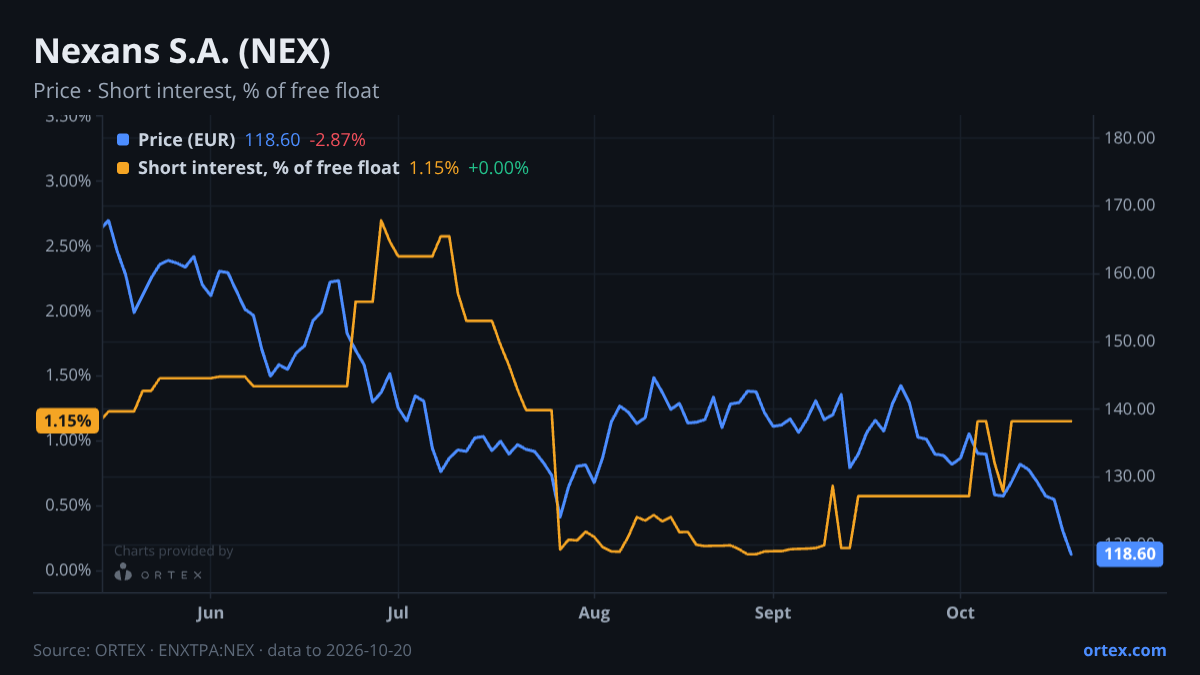Click the 160.00 right axis label

[x=1130, y=273]
